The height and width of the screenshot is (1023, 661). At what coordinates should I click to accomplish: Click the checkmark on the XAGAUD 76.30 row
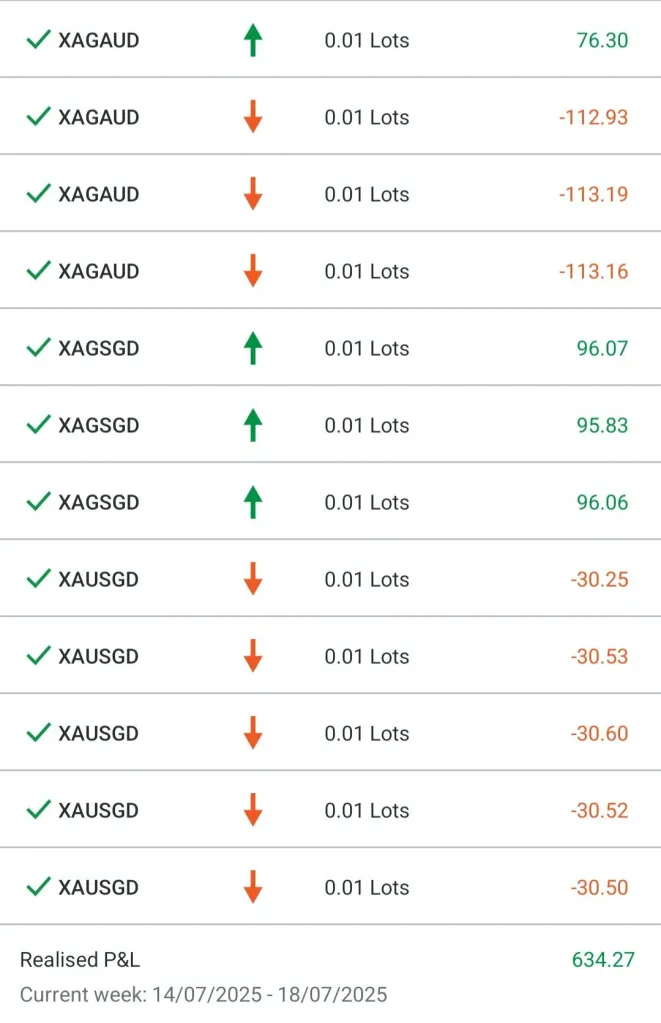coord(38,40)
